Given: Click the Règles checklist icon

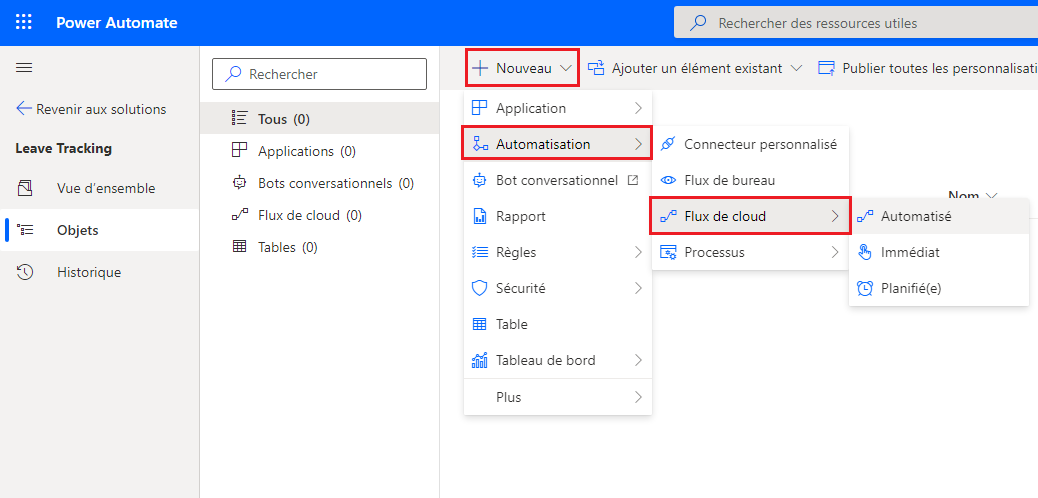Looking at the screenshot, I should tap(479, 252).
